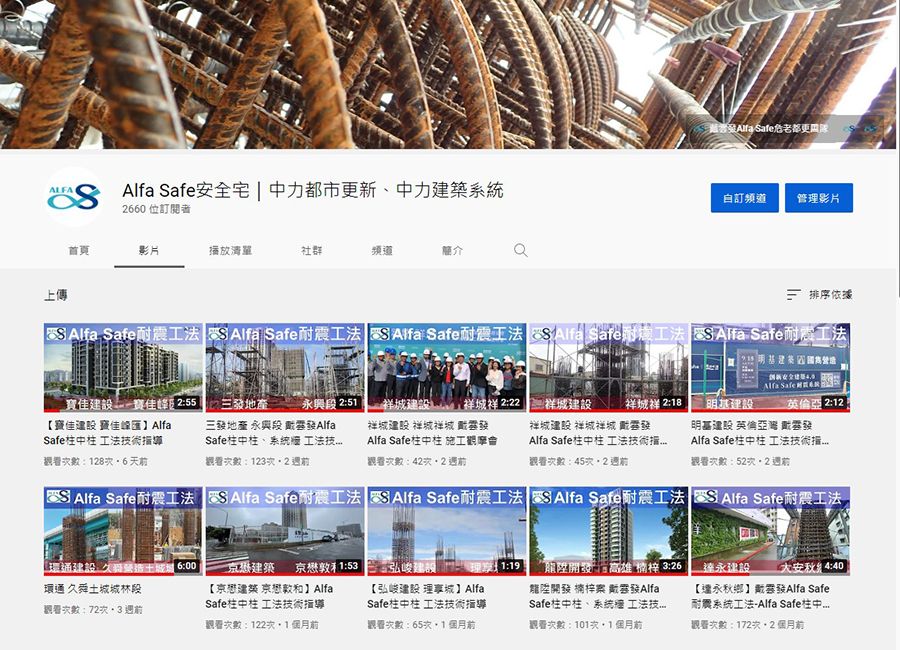Go to the 社群 tab

point(312,251)
